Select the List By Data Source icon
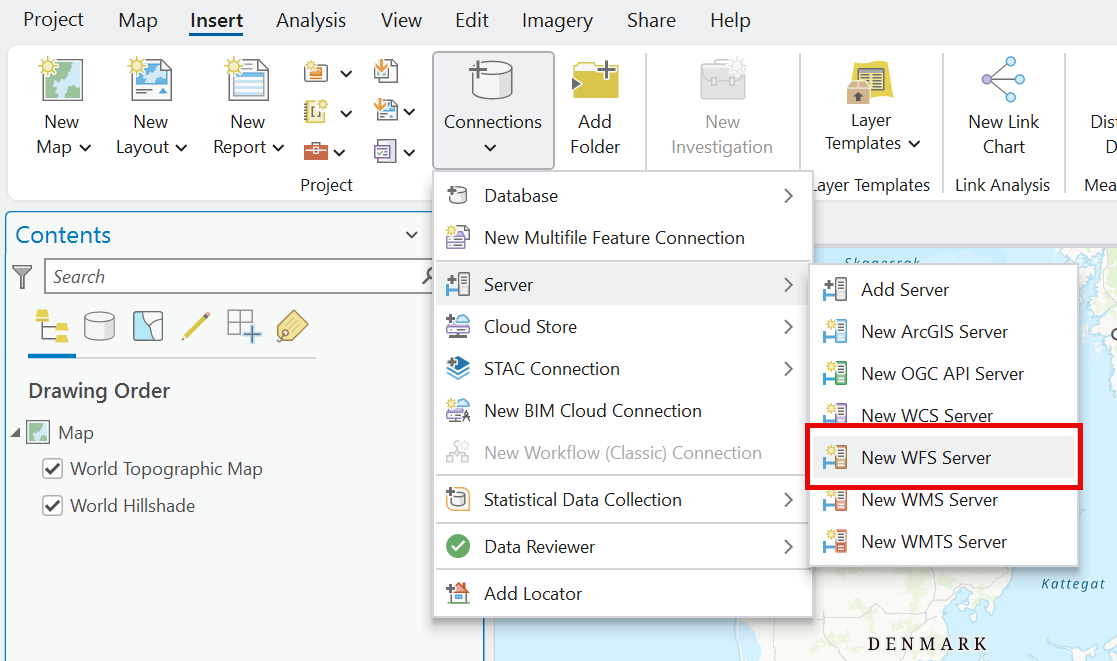The width and height of the screenshot is (1117, 661). pyautogui.click(x=99, y=326)
